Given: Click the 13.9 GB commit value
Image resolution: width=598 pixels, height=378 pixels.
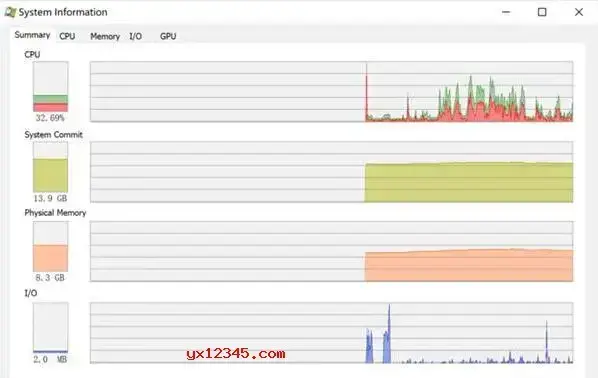Looking at the screenshot, I should [50, 198].
